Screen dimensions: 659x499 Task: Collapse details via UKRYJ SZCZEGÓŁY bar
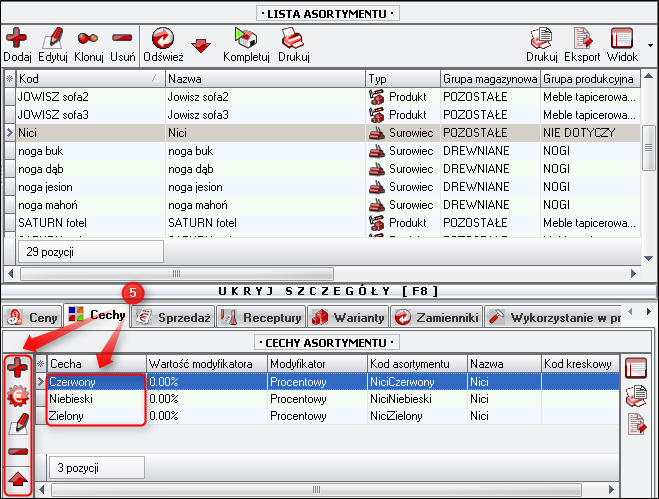(x=329, y=290)
